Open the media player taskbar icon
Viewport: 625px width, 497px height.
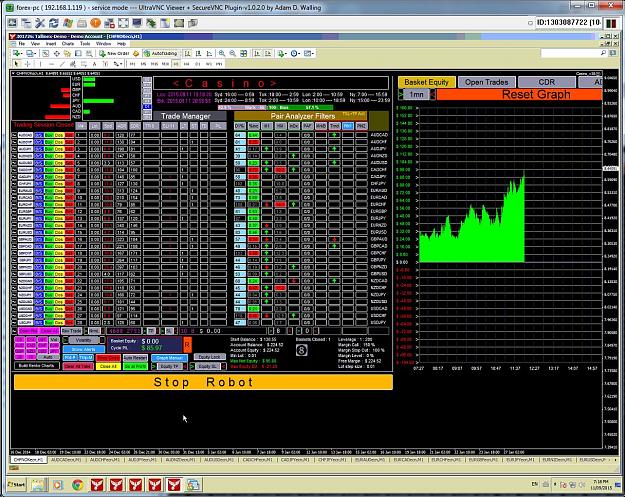(x=58, y=485)
